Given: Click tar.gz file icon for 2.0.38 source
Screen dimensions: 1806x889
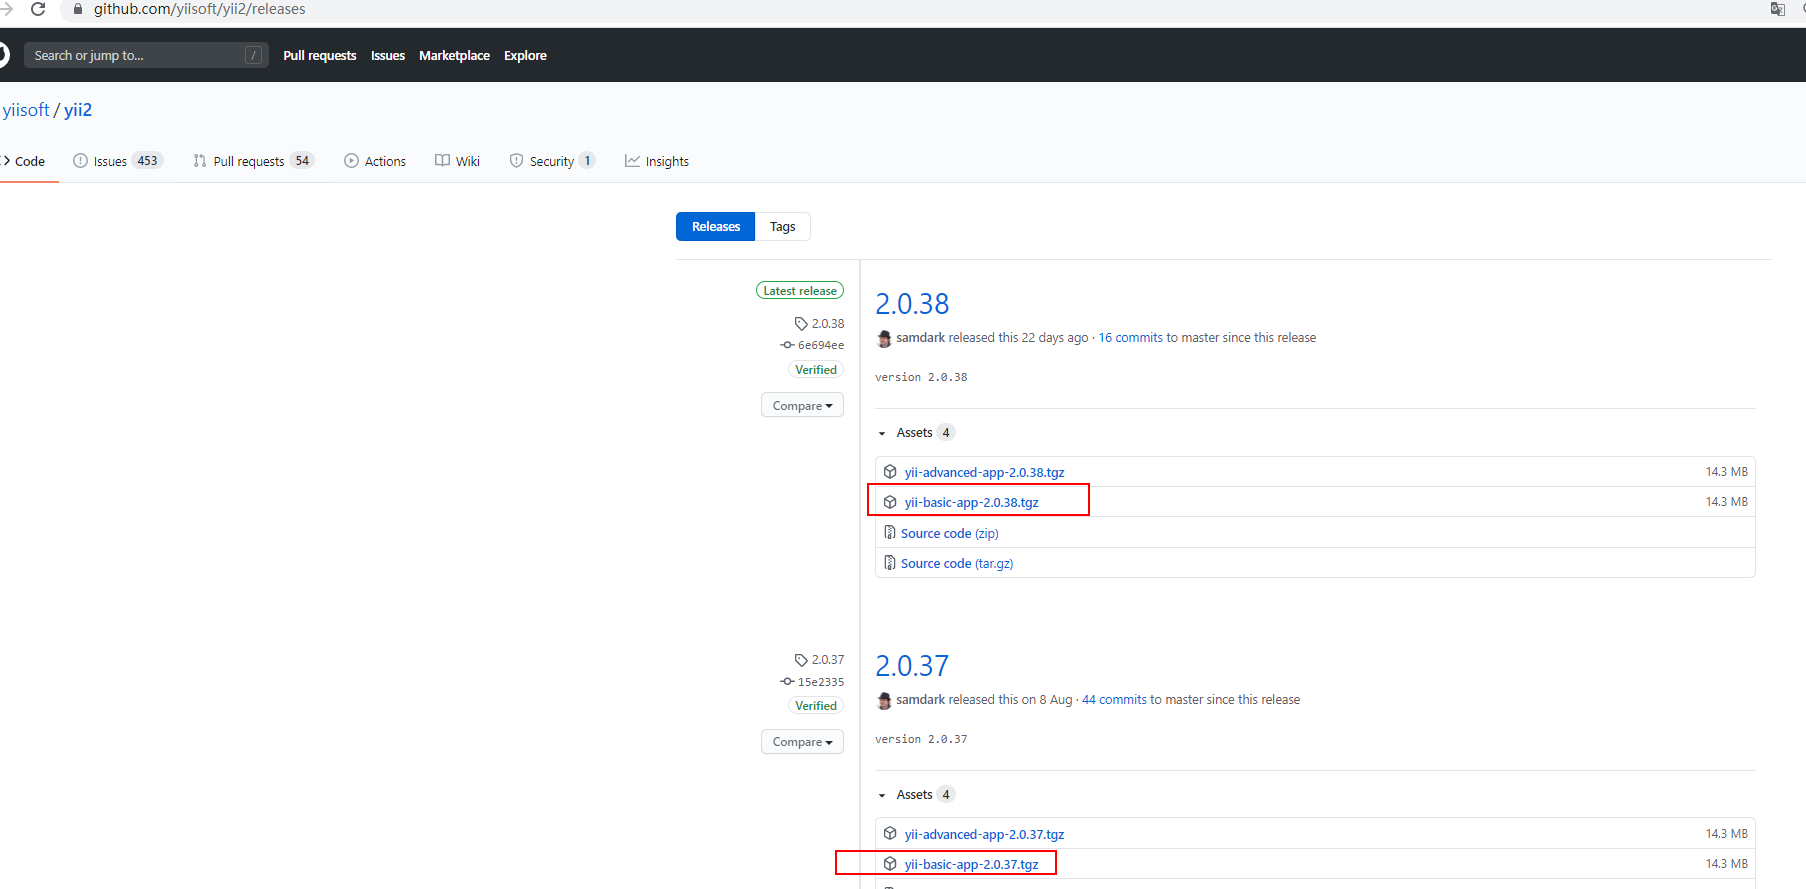Looking at the screenshot, I should point(890,562).
